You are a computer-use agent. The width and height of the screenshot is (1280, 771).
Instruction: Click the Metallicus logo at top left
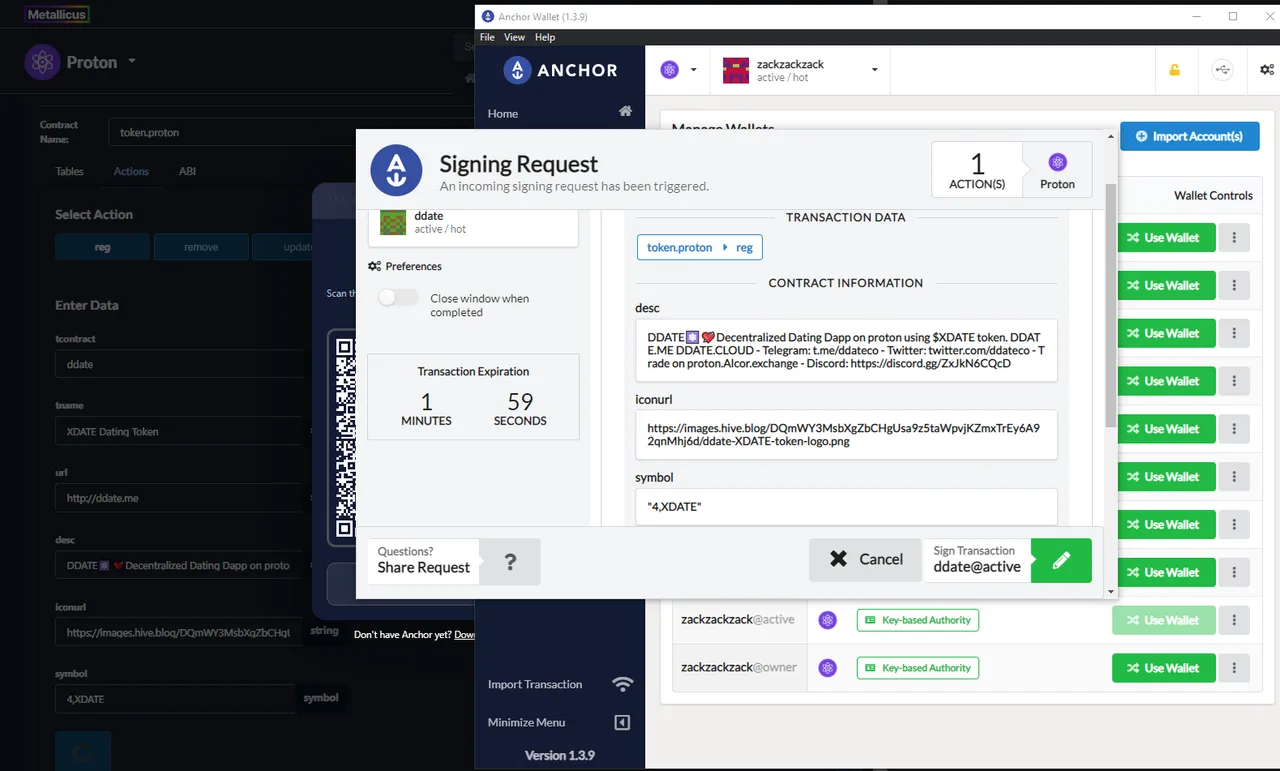pos(57,14)
